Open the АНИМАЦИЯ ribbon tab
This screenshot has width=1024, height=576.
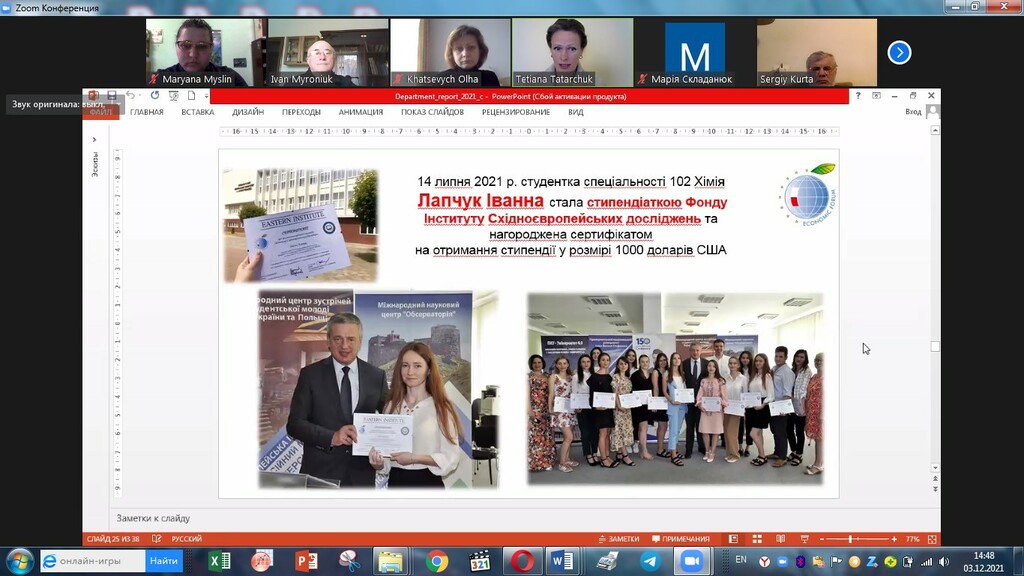pyautogui.click(x=360, y=112)
